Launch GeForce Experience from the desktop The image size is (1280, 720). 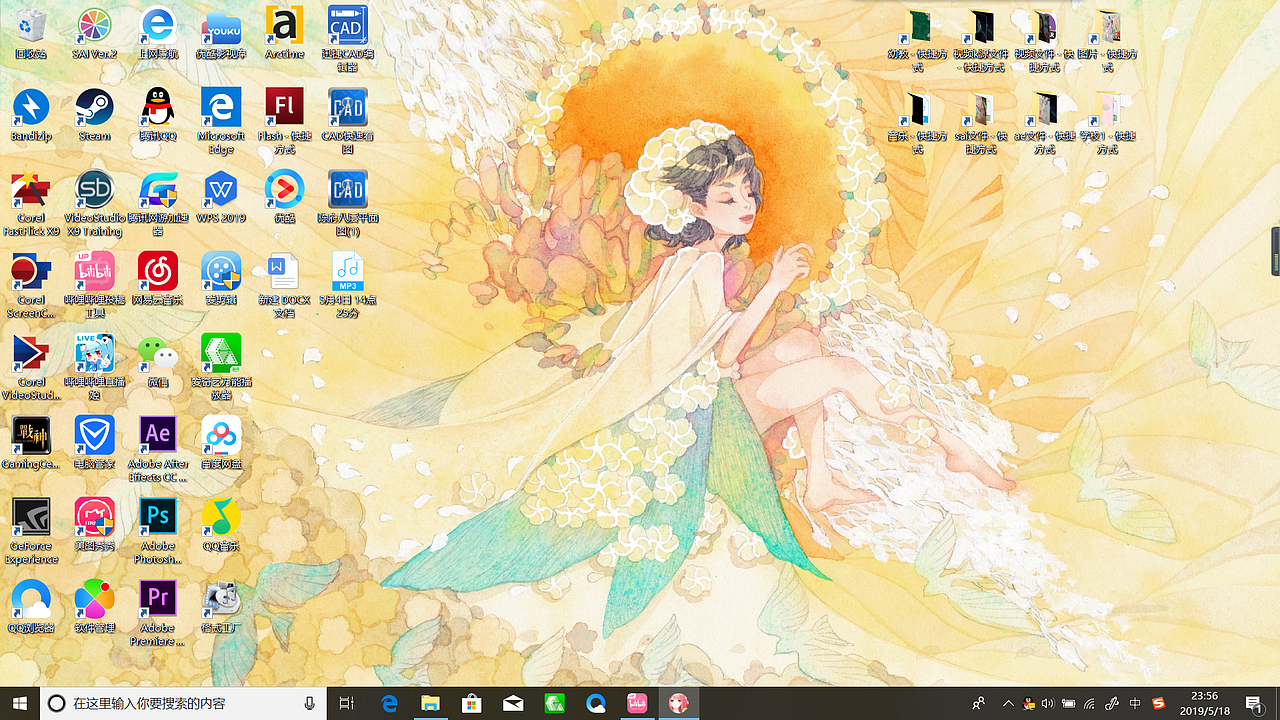[31, 532]
